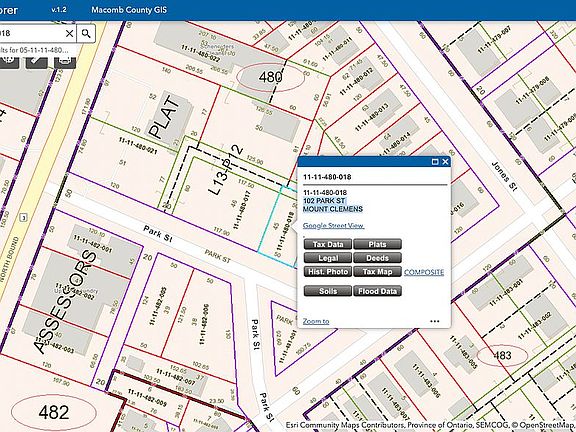Maximize the parcel popup window

(435, 162)
